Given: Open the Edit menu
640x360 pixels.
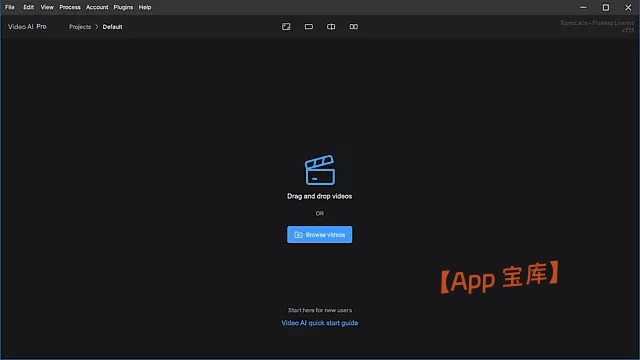Looking at the screenshot, I should click(x=29, y=7).
